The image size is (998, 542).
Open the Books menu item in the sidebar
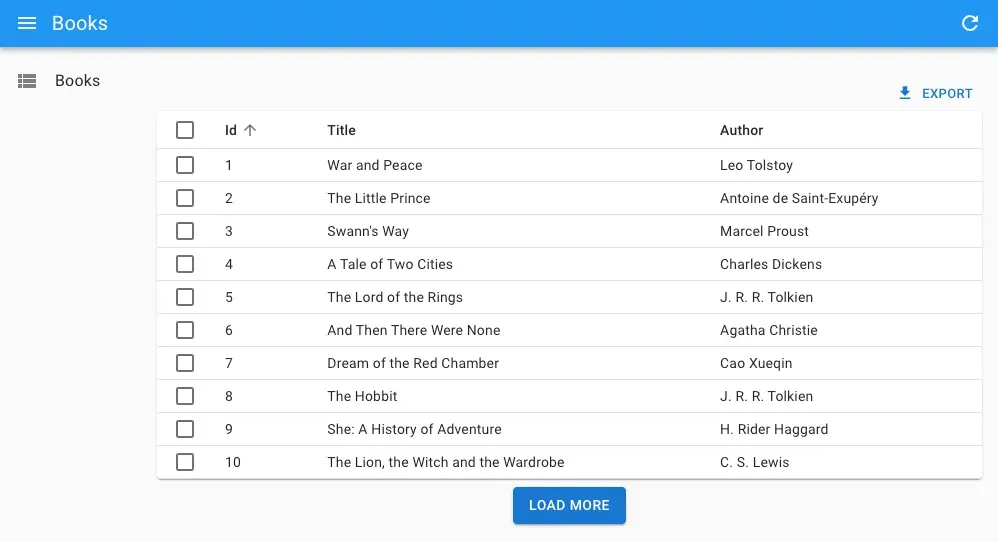(77, 81)
